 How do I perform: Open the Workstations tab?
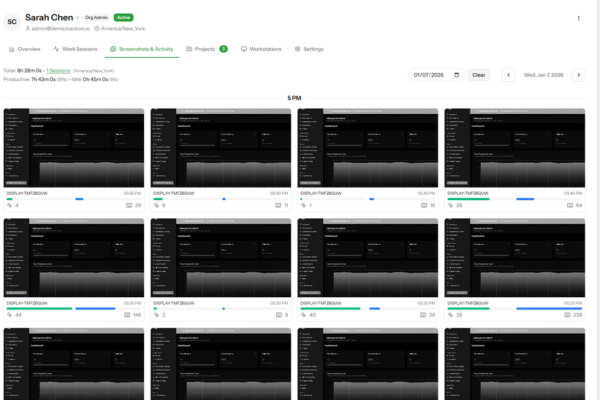point(261,49)
